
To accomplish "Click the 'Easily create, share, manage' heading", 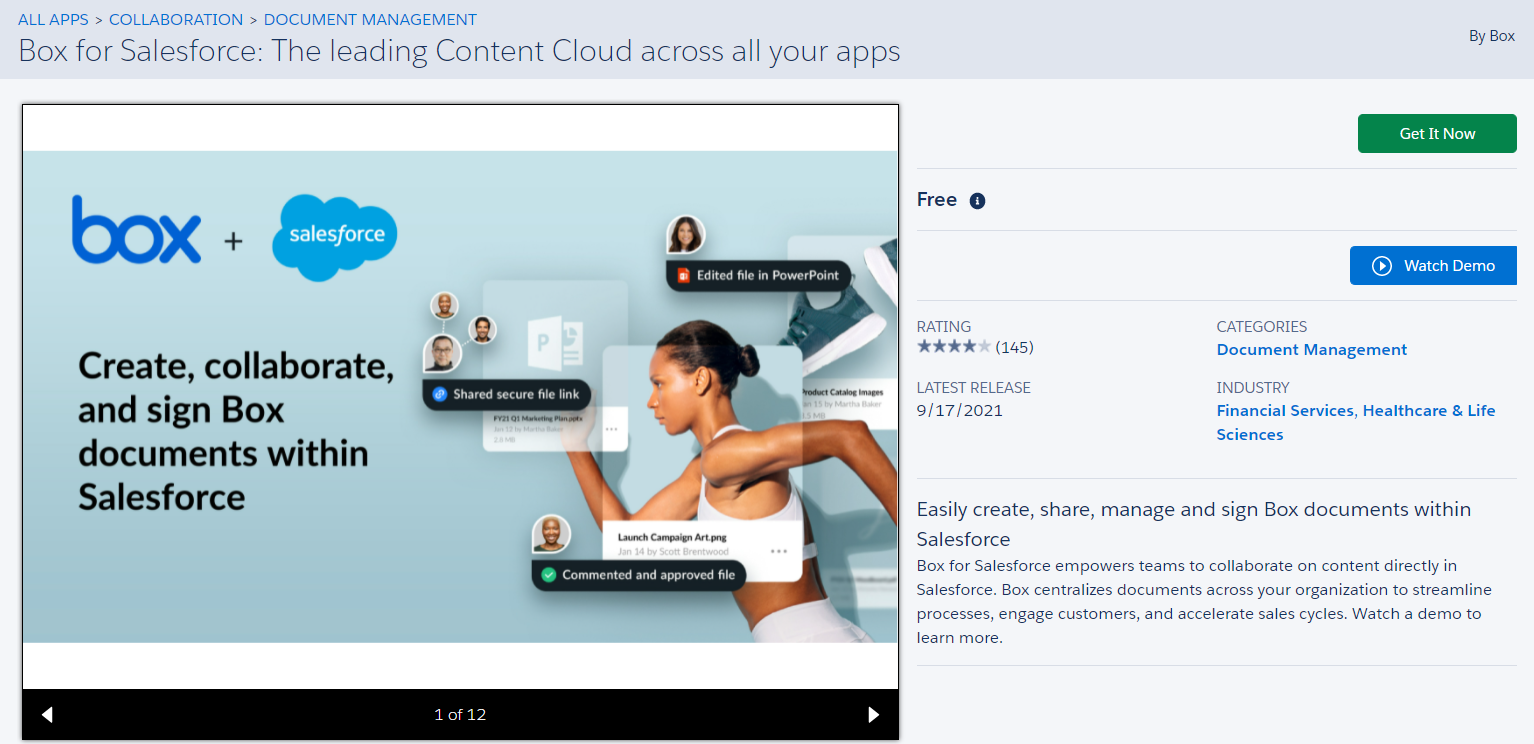I will [1194, 524].
